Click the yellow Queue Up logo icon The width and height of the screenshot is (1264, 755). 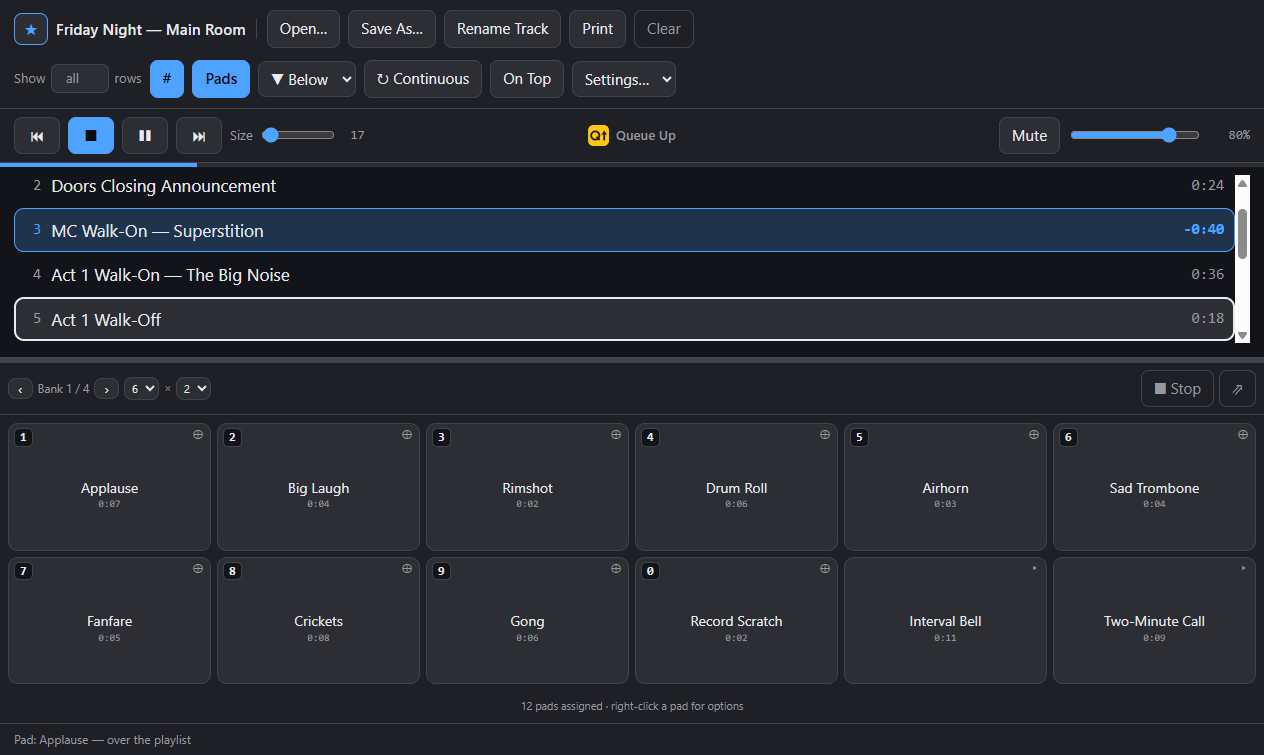[598, 135]
